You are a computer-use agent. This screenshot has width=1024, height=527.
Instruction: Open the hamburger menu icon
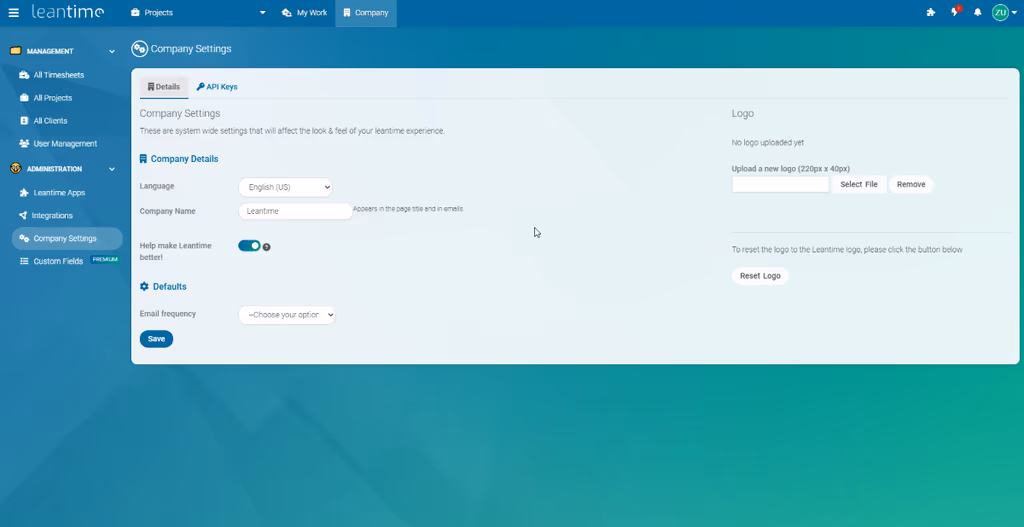click(13, 12)
